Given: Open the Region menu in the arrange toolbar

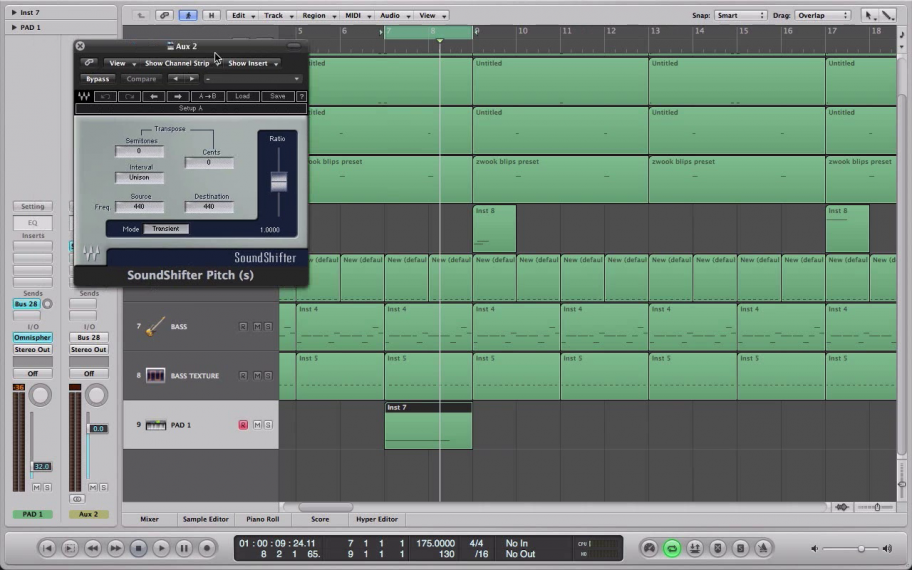Looking at the screenshot, I should [x=318, y=15].
